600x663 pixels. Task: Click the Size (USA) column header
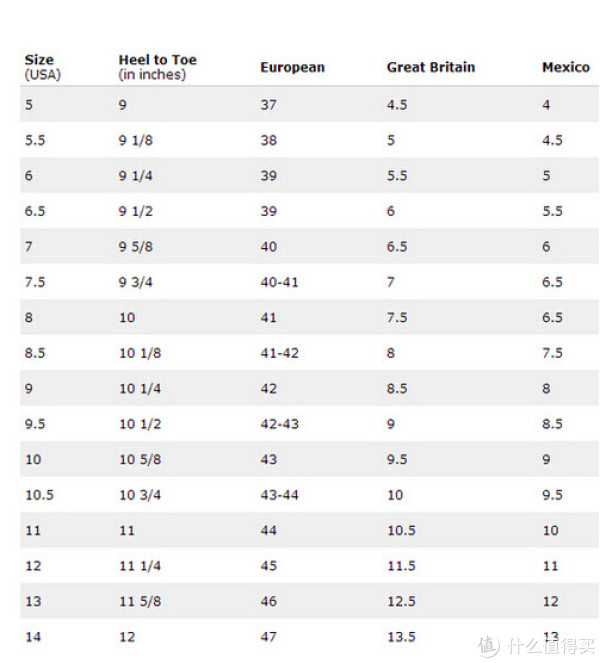click(x=43, y=67)
